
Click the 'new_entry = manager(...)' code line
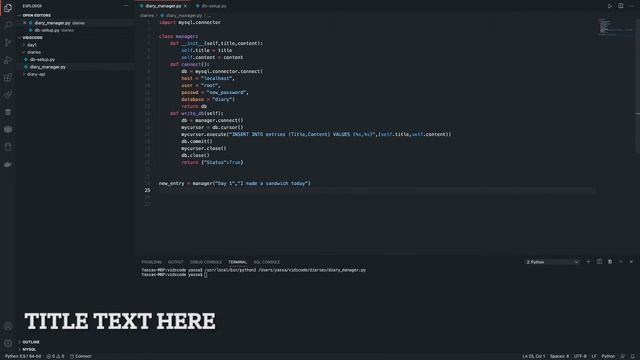[x=235, y=184]
